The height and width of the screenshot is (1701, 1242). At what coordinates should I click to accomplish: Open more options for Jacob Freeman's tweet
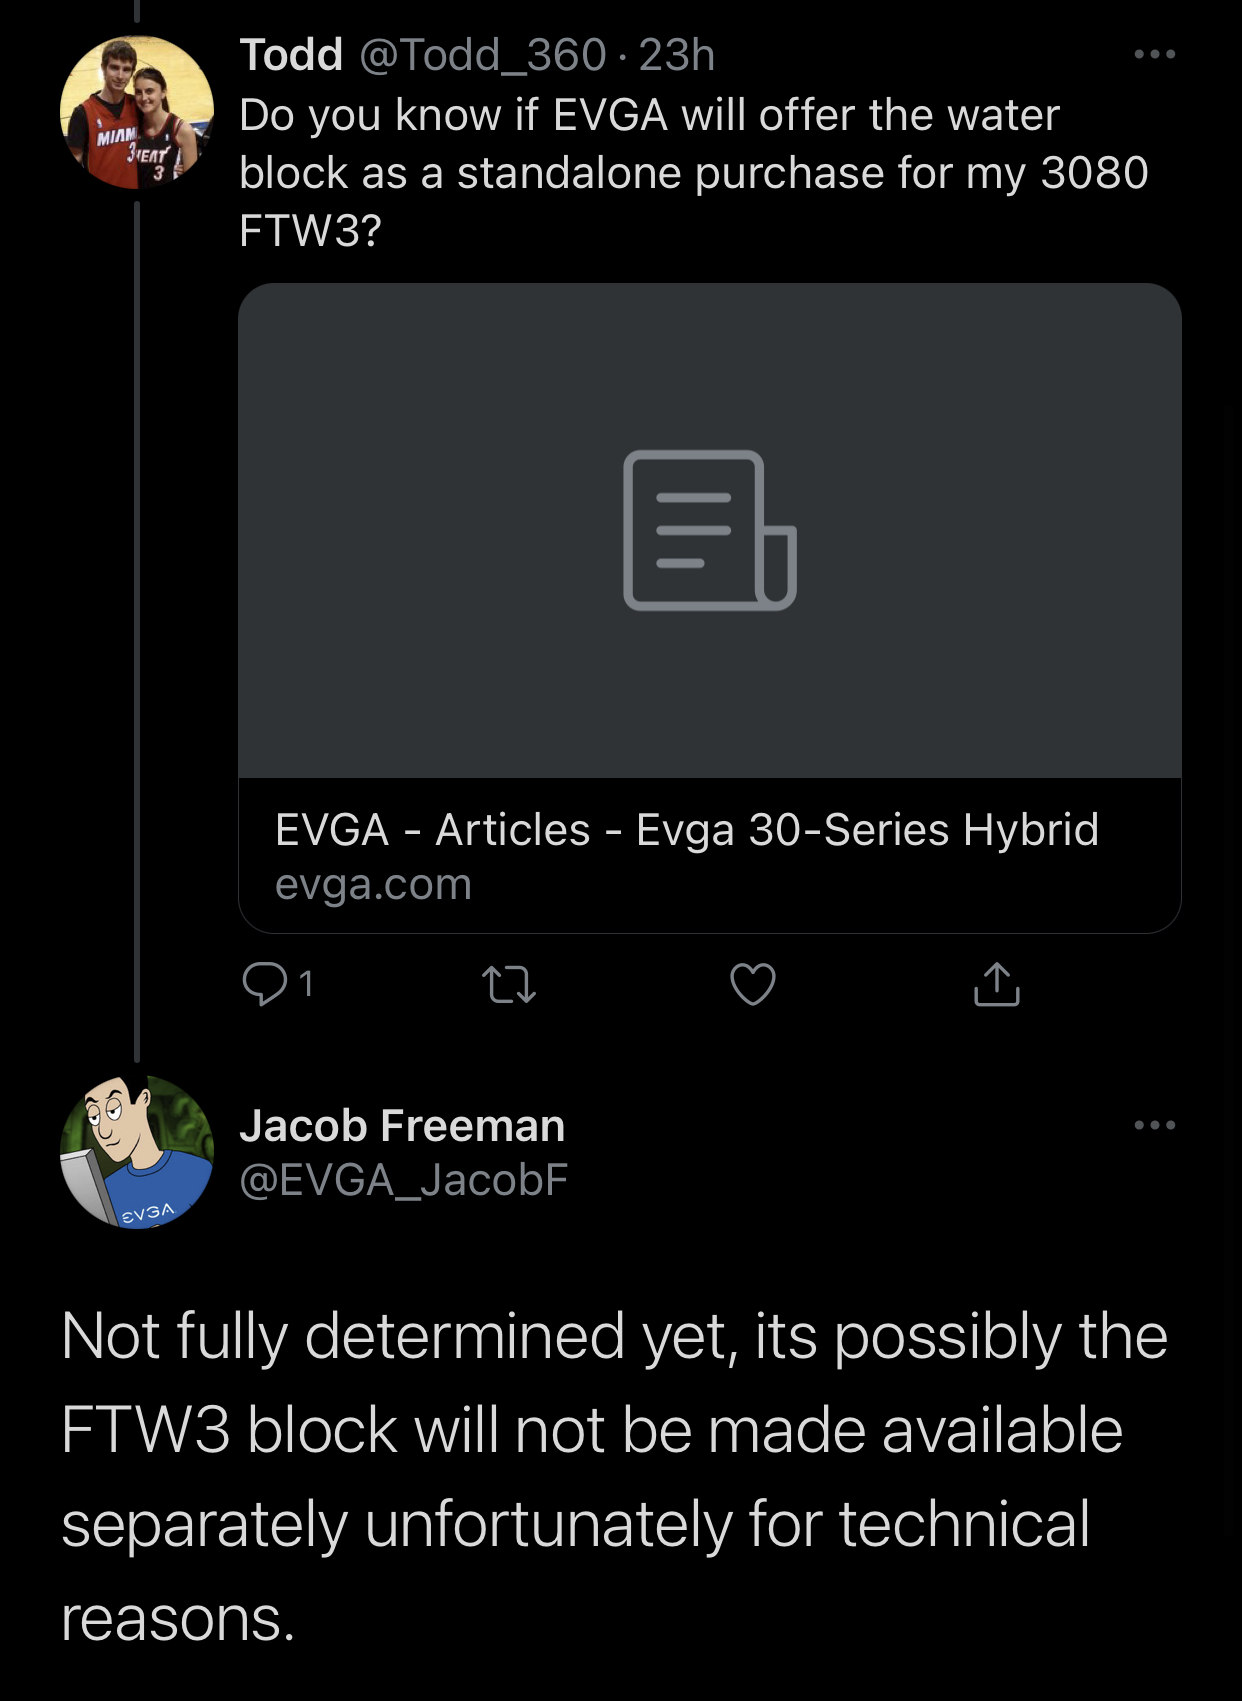point(1154,1125)
